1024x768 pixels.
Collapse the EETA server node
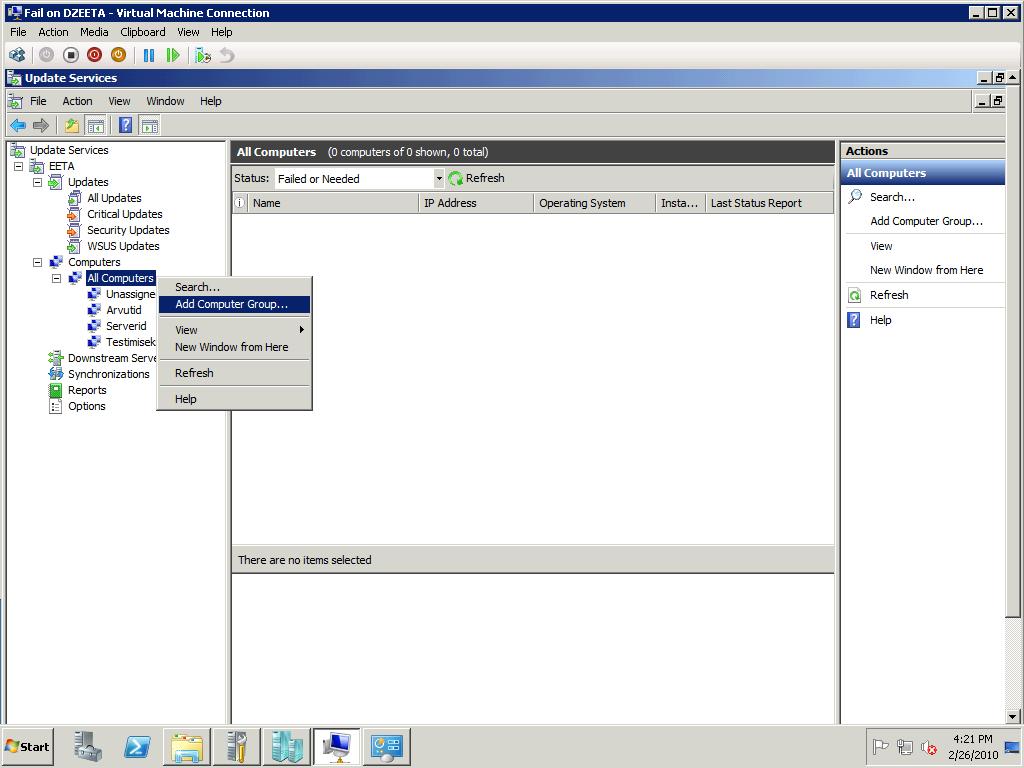point(18,167)
